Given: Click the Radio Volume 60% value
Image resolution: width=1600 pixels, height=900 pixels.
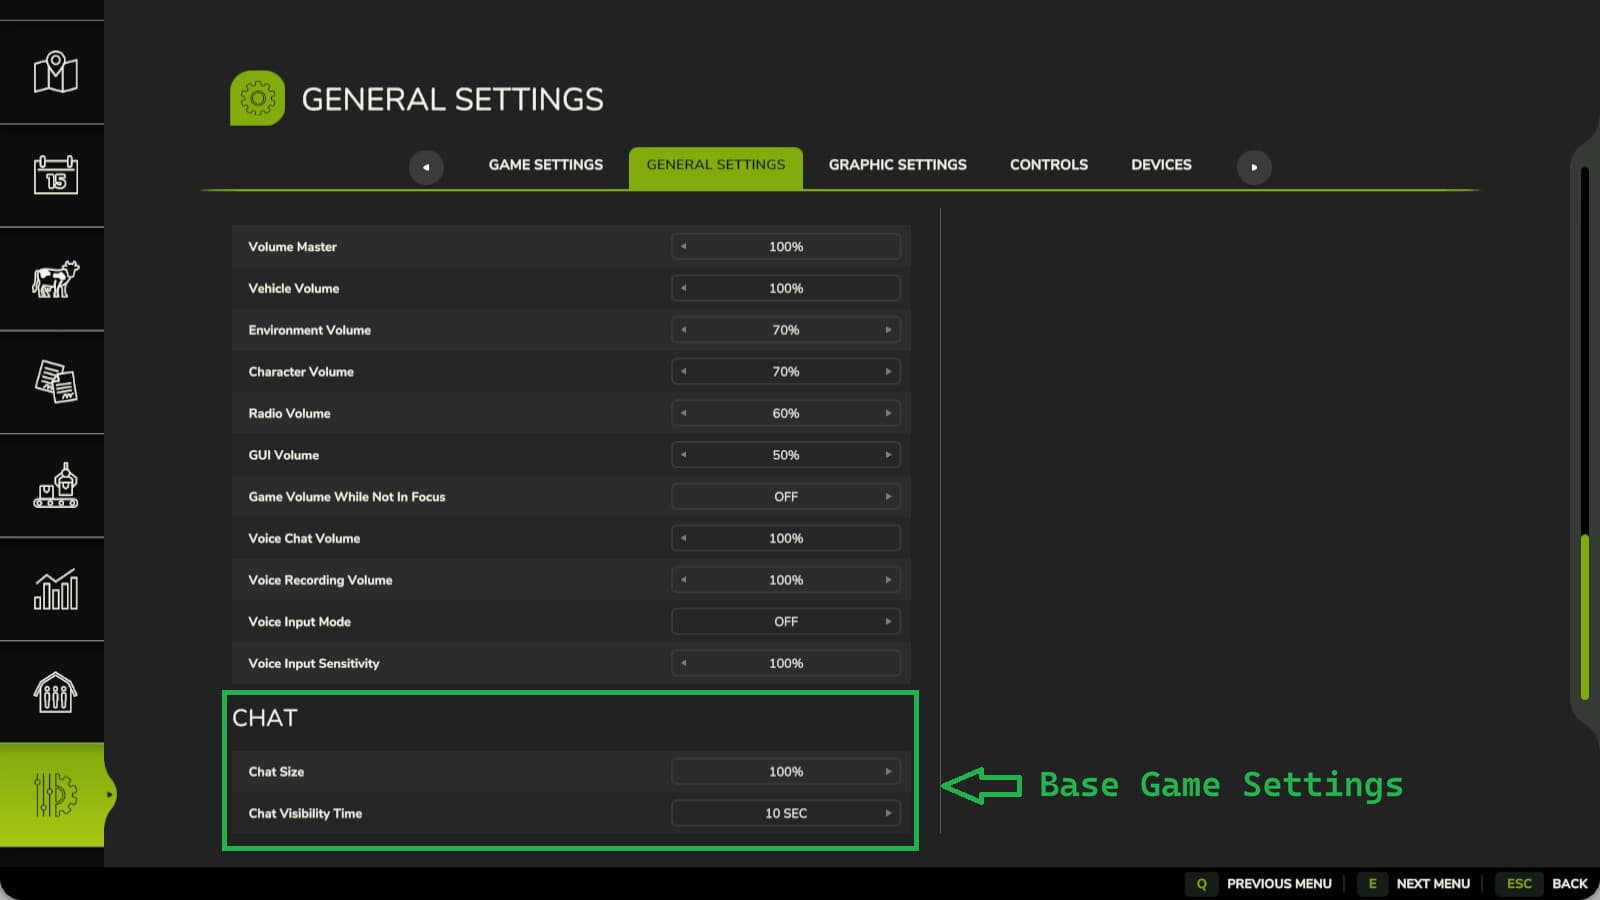Looking at the screenshot, I should [786, 413].
